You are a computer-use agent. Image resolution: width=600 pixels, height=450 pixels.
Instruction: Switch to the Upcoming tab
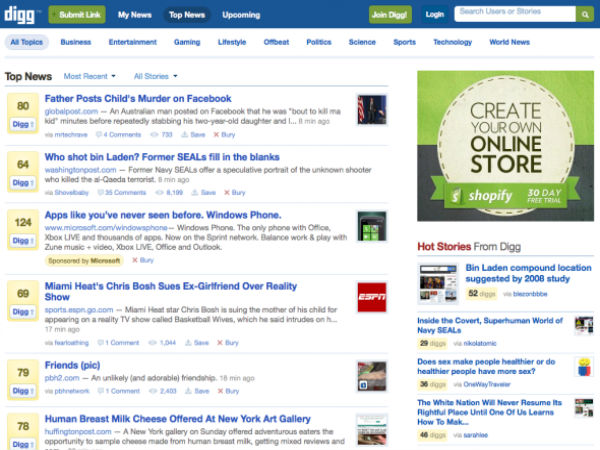[x=241, y=15]
